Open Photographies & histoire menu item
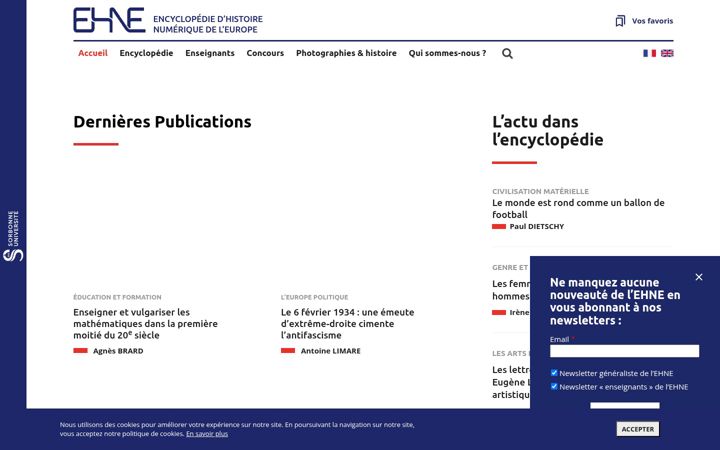This screenshot has width=720, height=450. pyautogui.click(x=346, y=53)
